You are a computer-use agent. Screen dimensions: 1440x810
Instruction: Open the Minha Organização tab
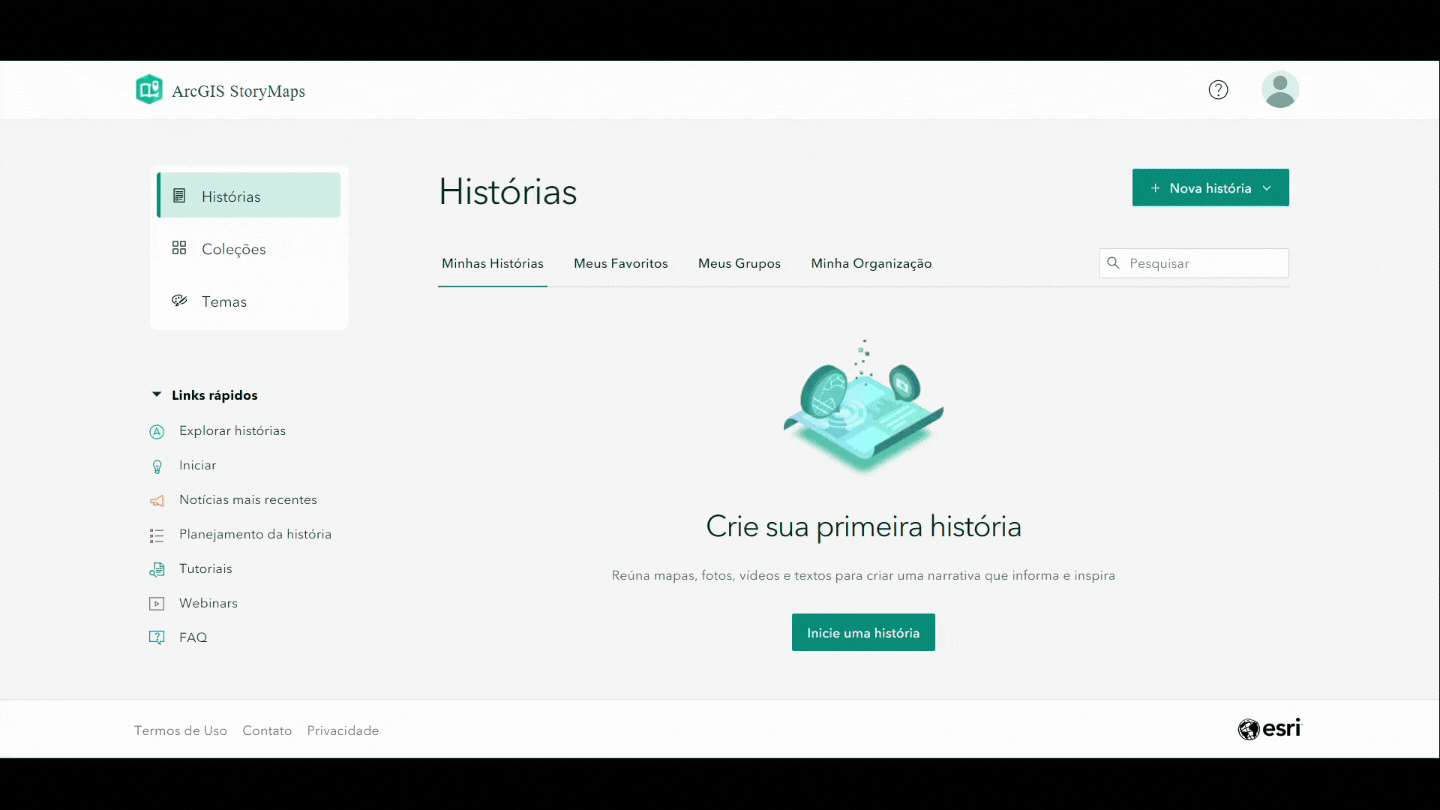point(871,264)
